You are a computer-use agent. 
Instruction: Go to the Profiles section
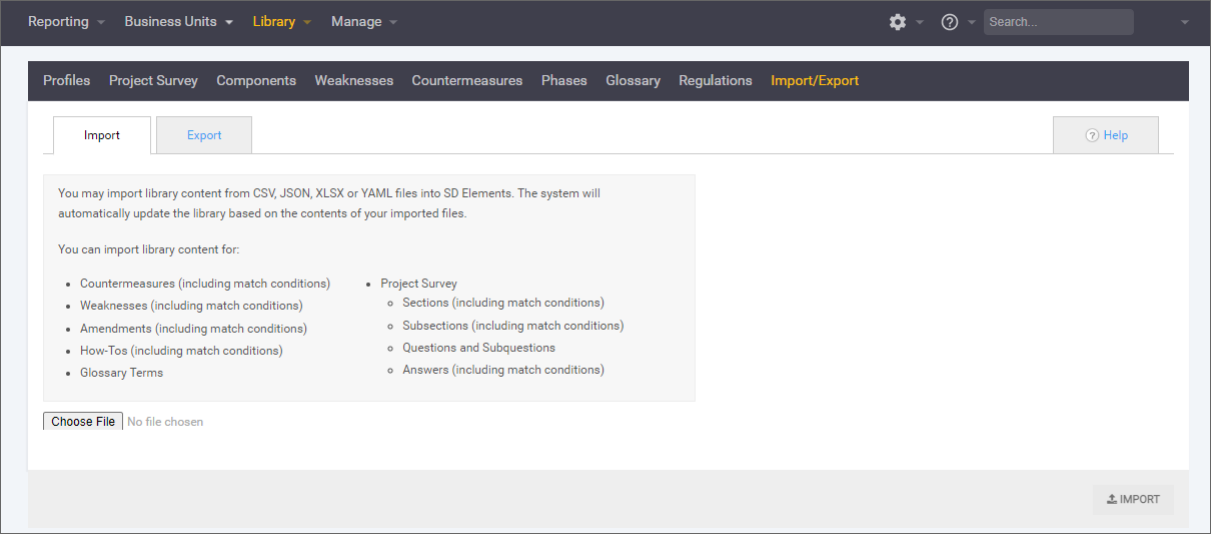[x=67, y=81]
